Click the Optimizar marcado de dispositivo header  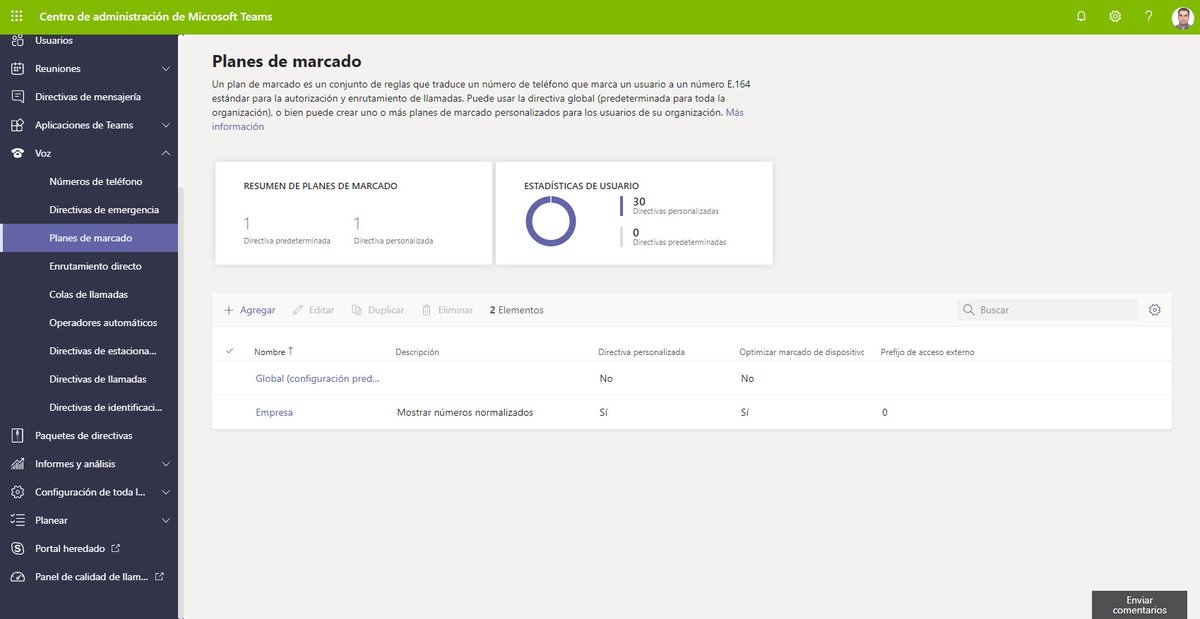click(x=801, y=352)
